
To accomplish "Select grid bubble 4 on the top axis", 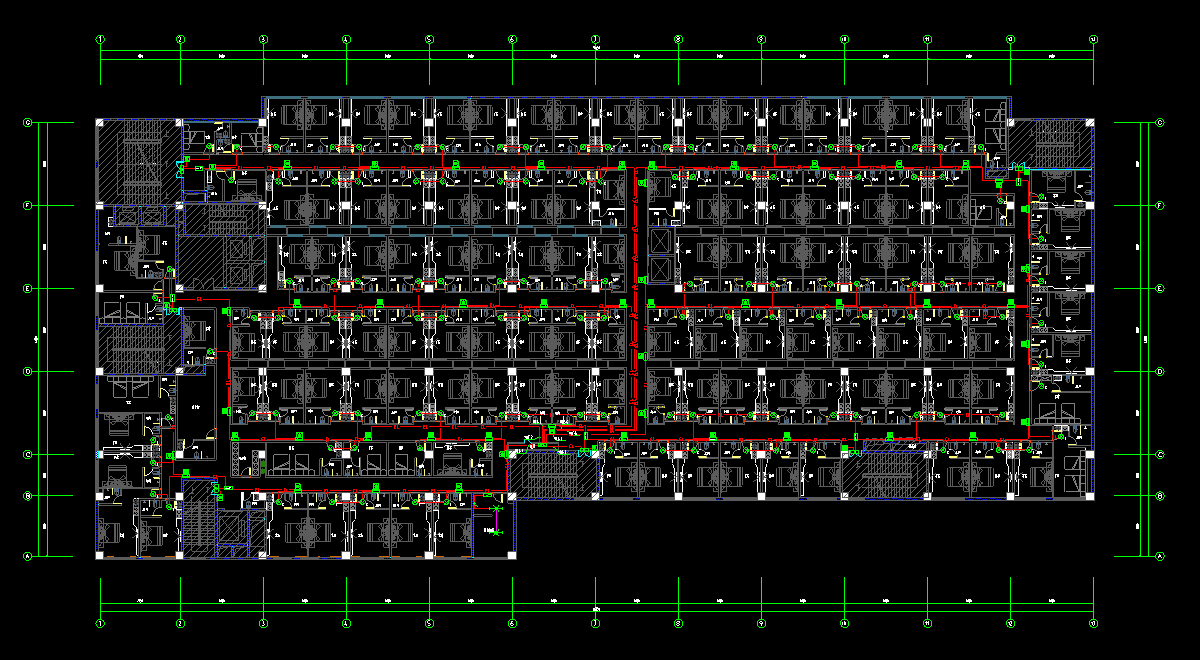I will [347, 39].
